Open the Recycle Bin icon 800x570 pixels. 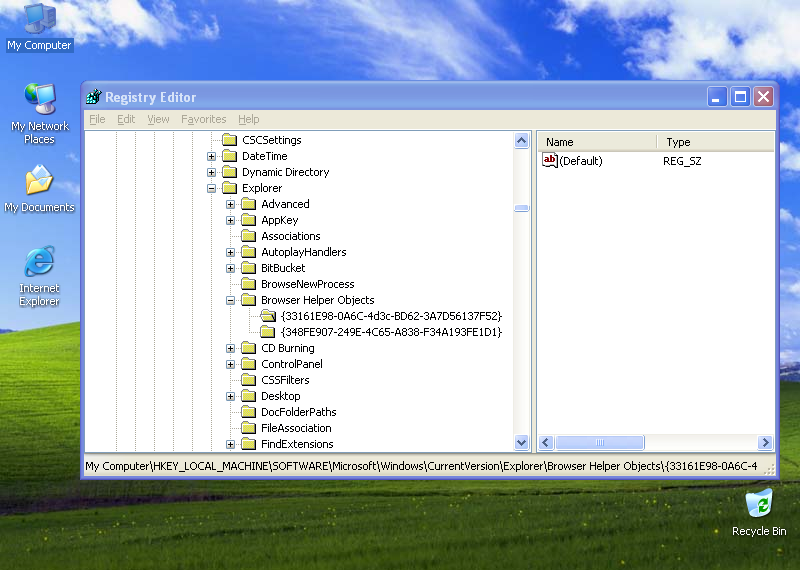pyautogui.click(x=759, y=512)
